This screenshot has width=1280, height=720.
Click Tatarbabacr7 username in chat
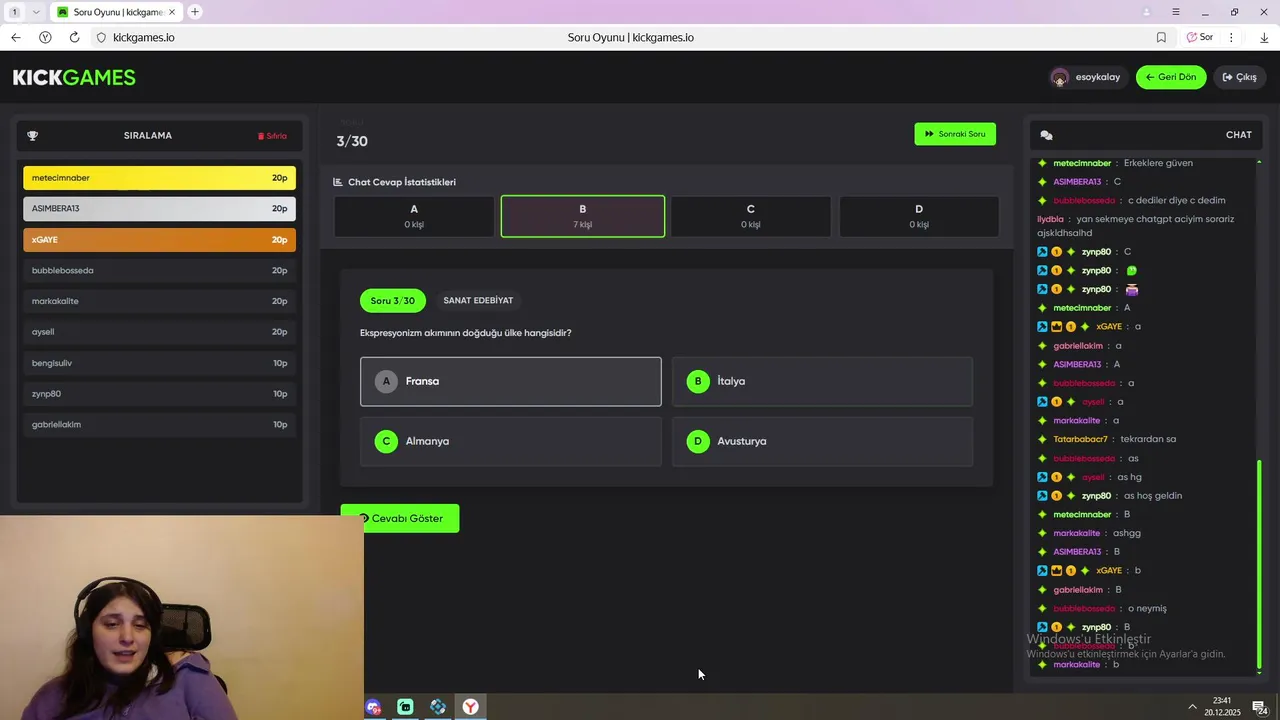1080,439
